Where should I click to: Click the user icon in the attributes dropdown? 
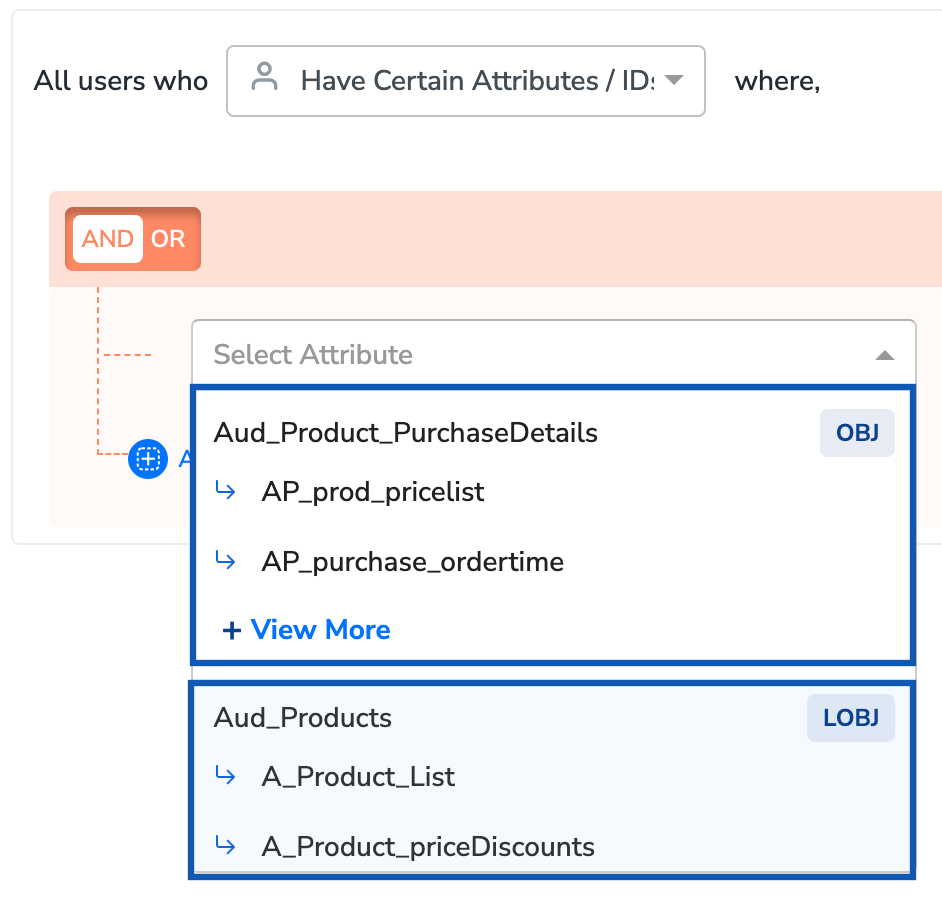point(264,78)
